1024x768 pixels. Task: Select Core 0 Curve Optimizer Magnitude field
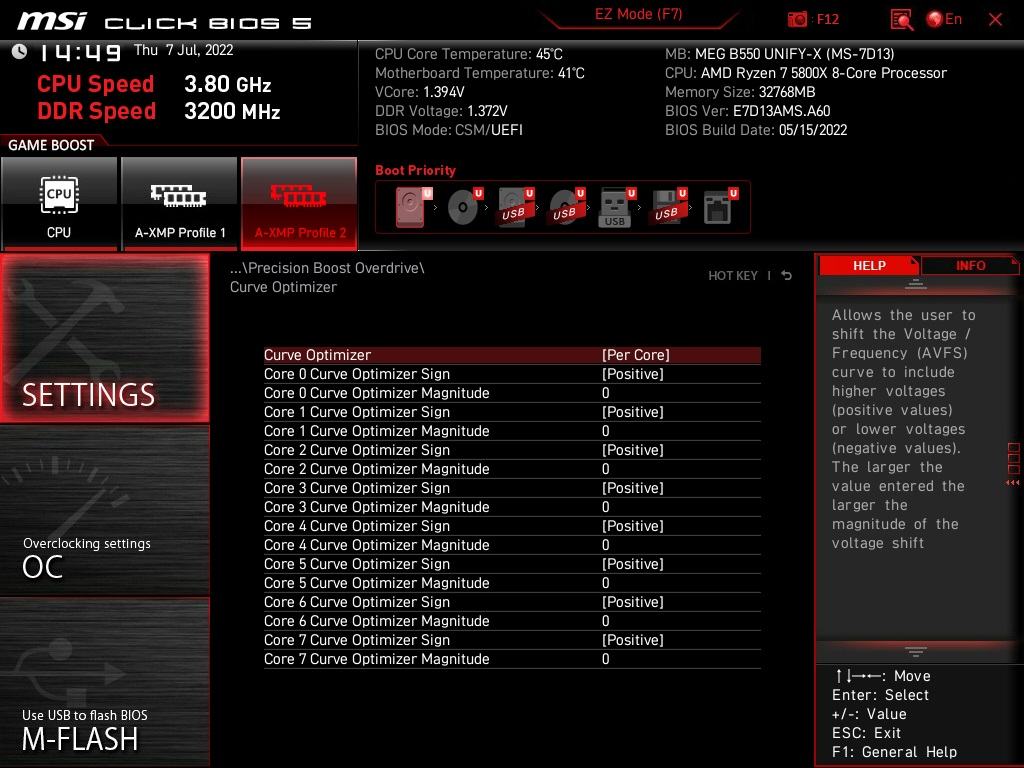click(x=512, y=392)
